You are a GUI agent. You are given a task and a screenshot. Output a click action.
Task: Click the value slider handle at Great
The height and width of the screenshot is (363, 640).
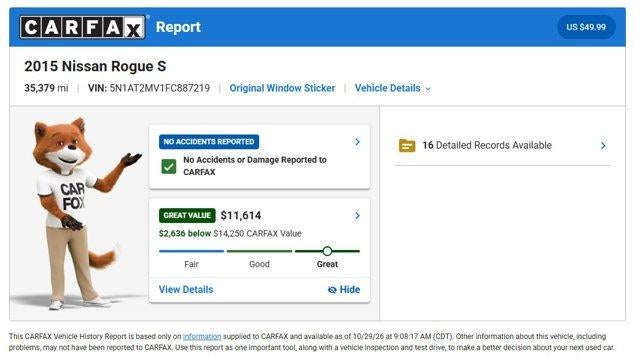(x=327, y=251)
